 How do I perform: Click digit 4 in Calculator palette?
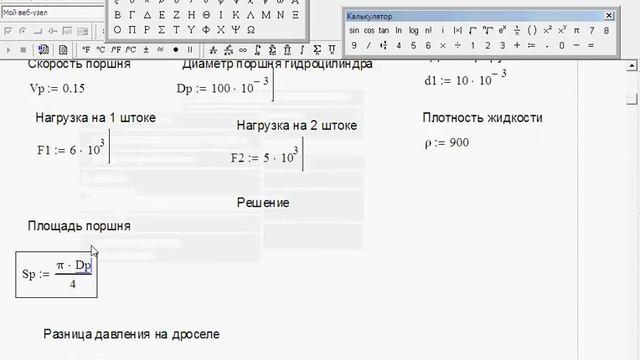point(398,45)
